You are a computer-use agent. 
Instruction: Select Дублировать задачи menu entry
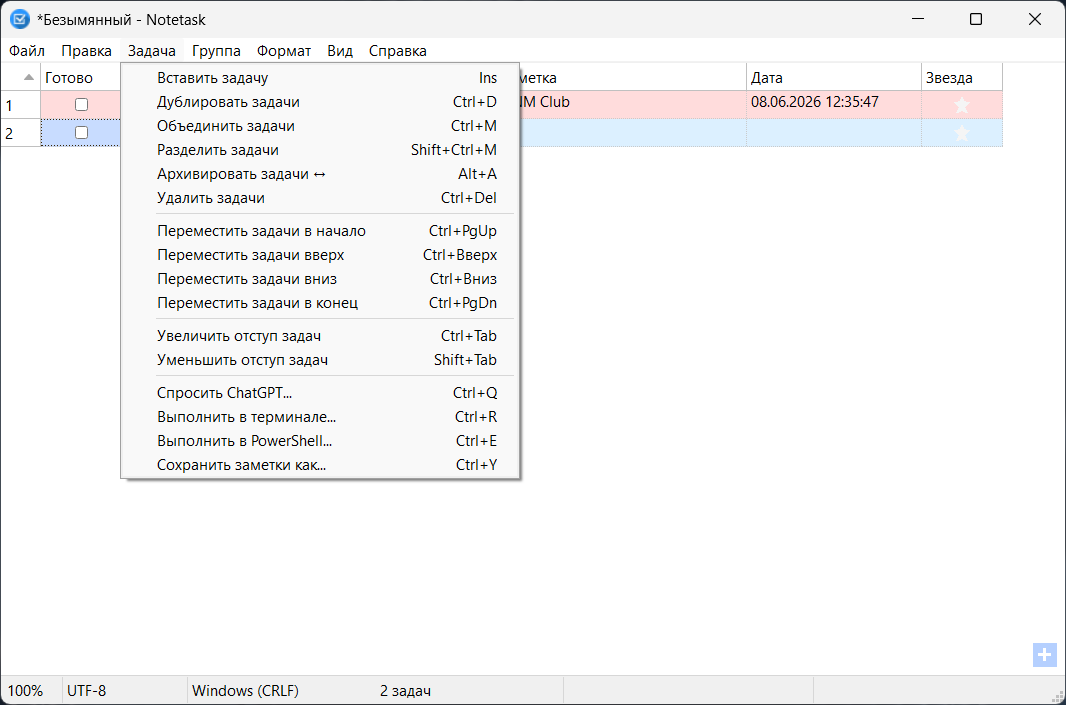click(320, 102)
